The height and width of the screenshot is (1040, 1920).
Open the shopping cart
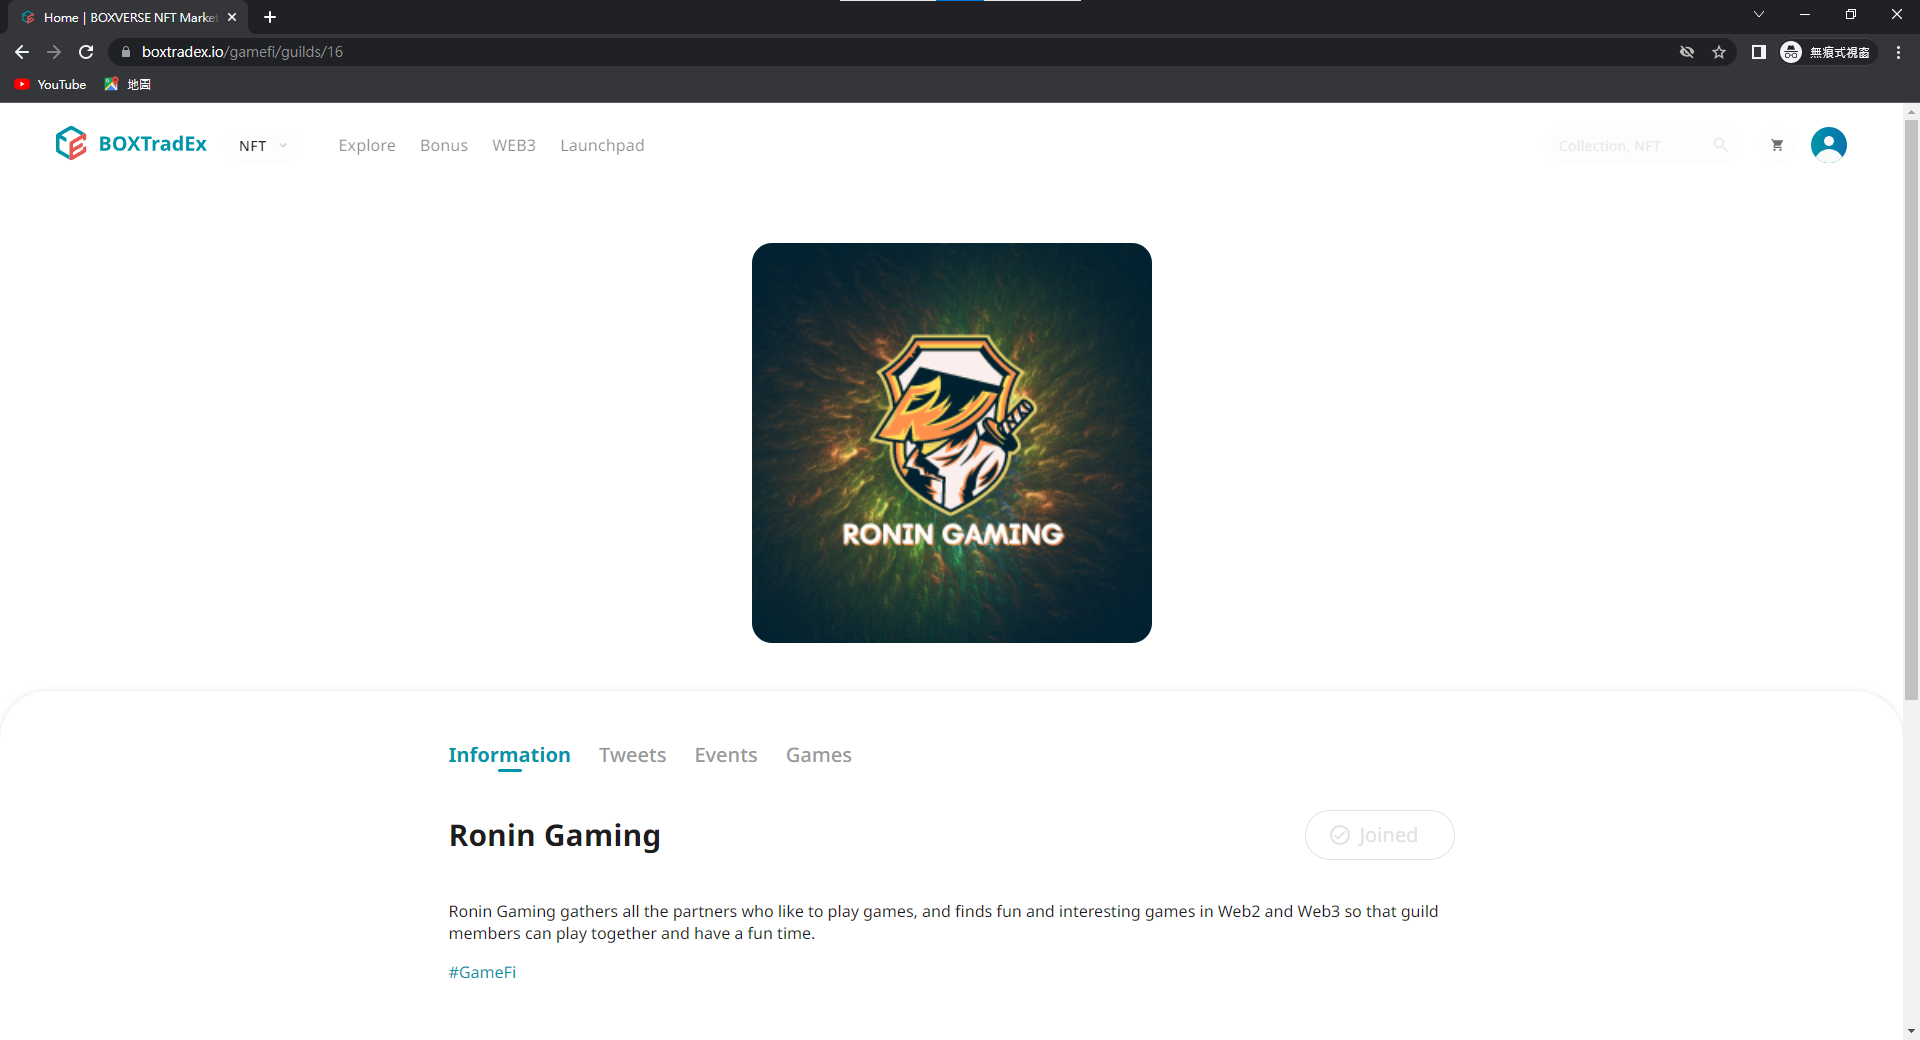(x=1777, y=145)
